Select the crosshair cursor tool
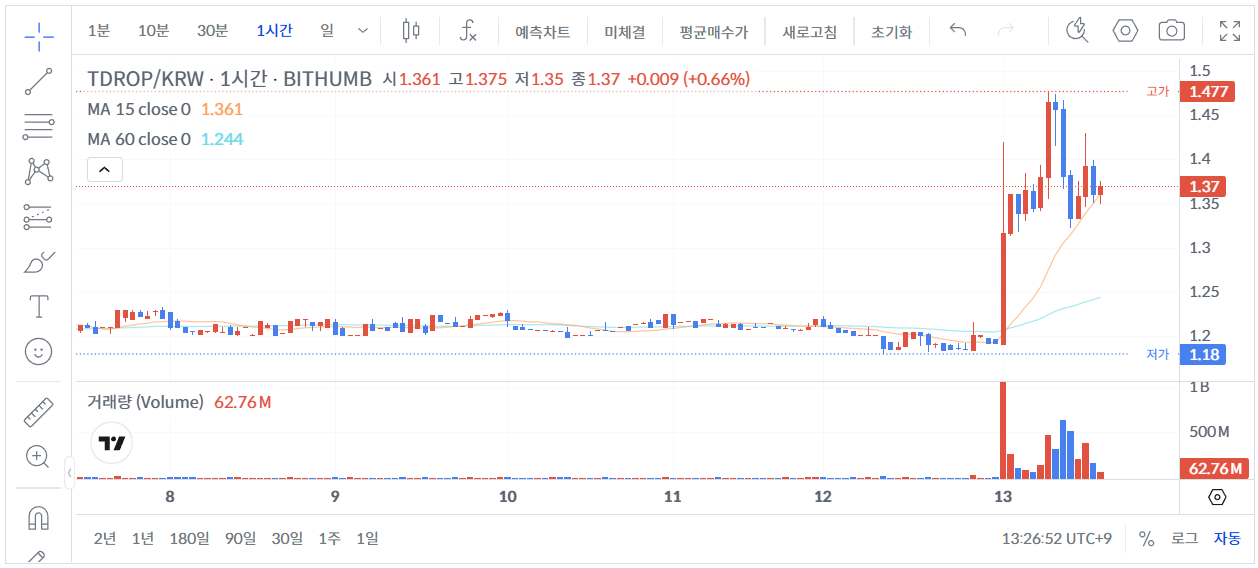This screenshot has height=568, width=1258. pos(39,37)
